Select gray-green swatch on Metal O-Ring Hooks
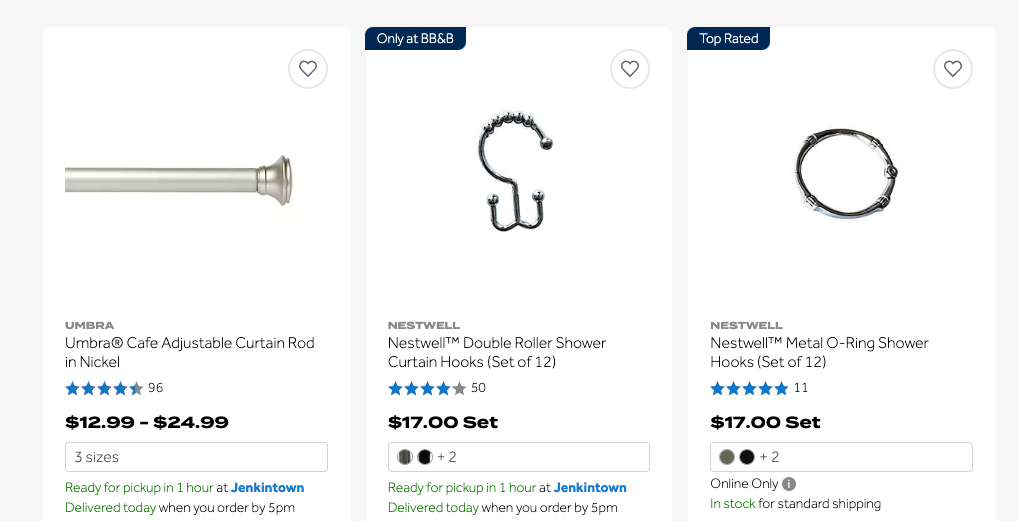Viewport: 1019px width, 521px height. [727, 457]
